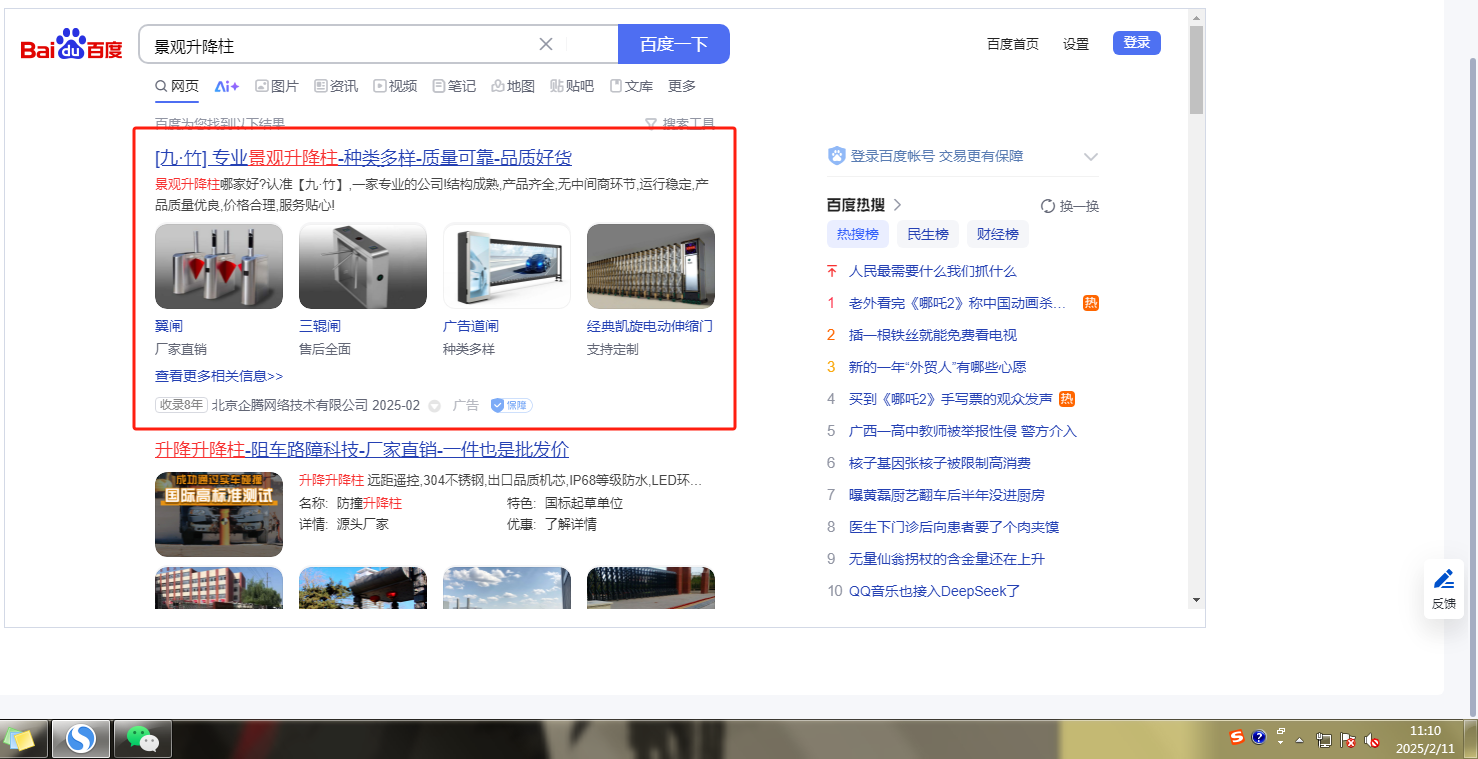Click the 换一换 refresh icon
Screen dimensions: 1478x759
click(x=1048, y=206)
